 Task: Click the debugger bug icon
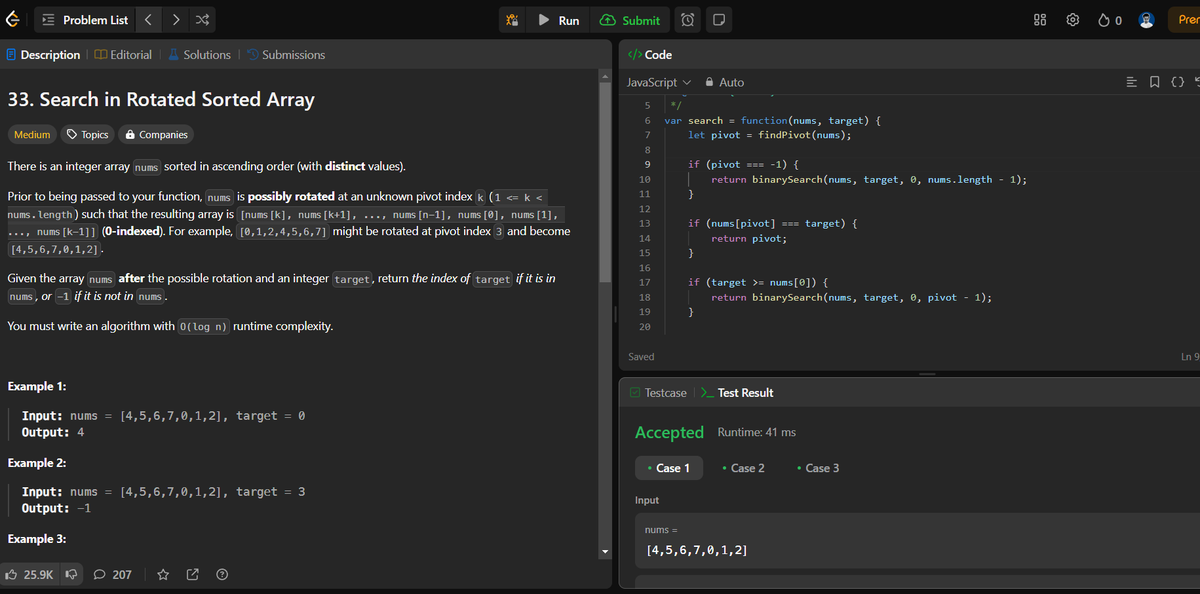512,20
